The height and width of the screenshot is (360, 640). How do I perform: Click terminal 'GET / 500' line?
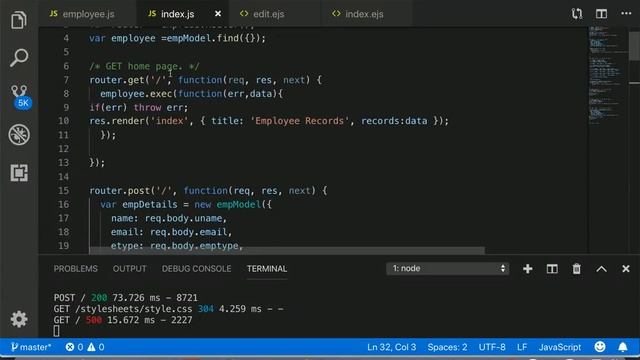coord(122,320)
